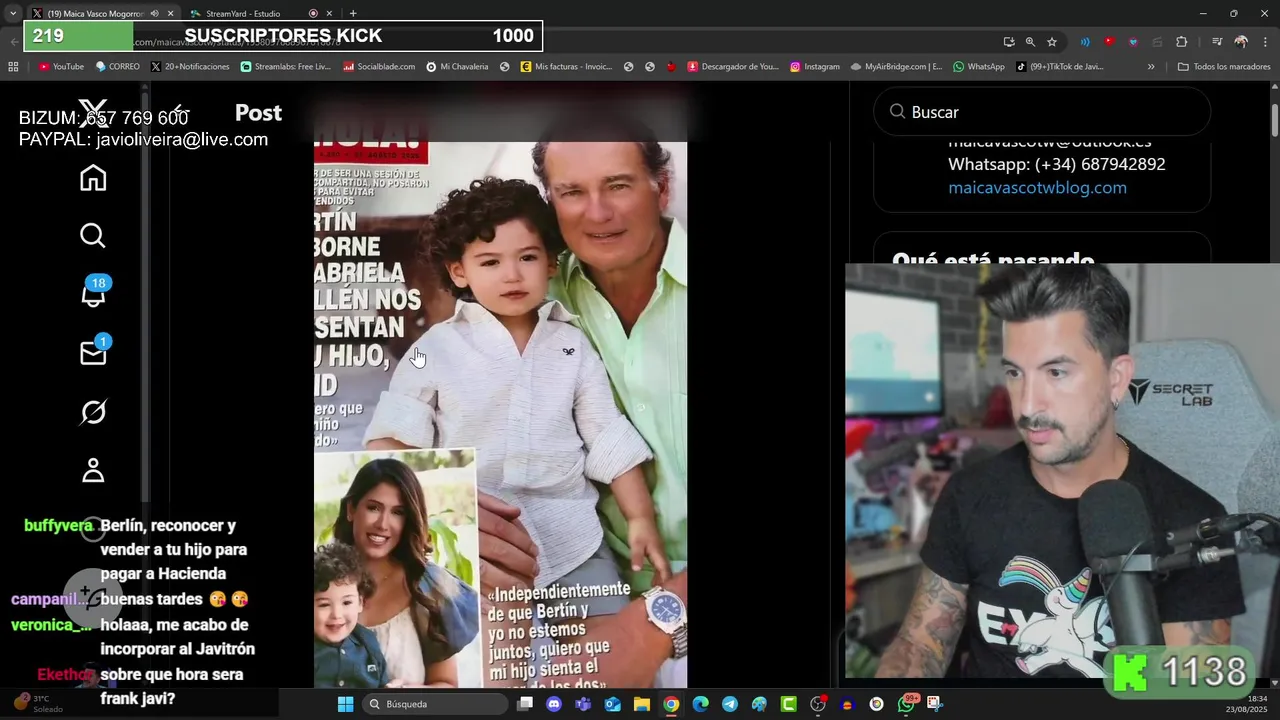The image size is (1280, 720).
Task: Open the 20+ Notificaciones bookmark
Action: (190, 67)
